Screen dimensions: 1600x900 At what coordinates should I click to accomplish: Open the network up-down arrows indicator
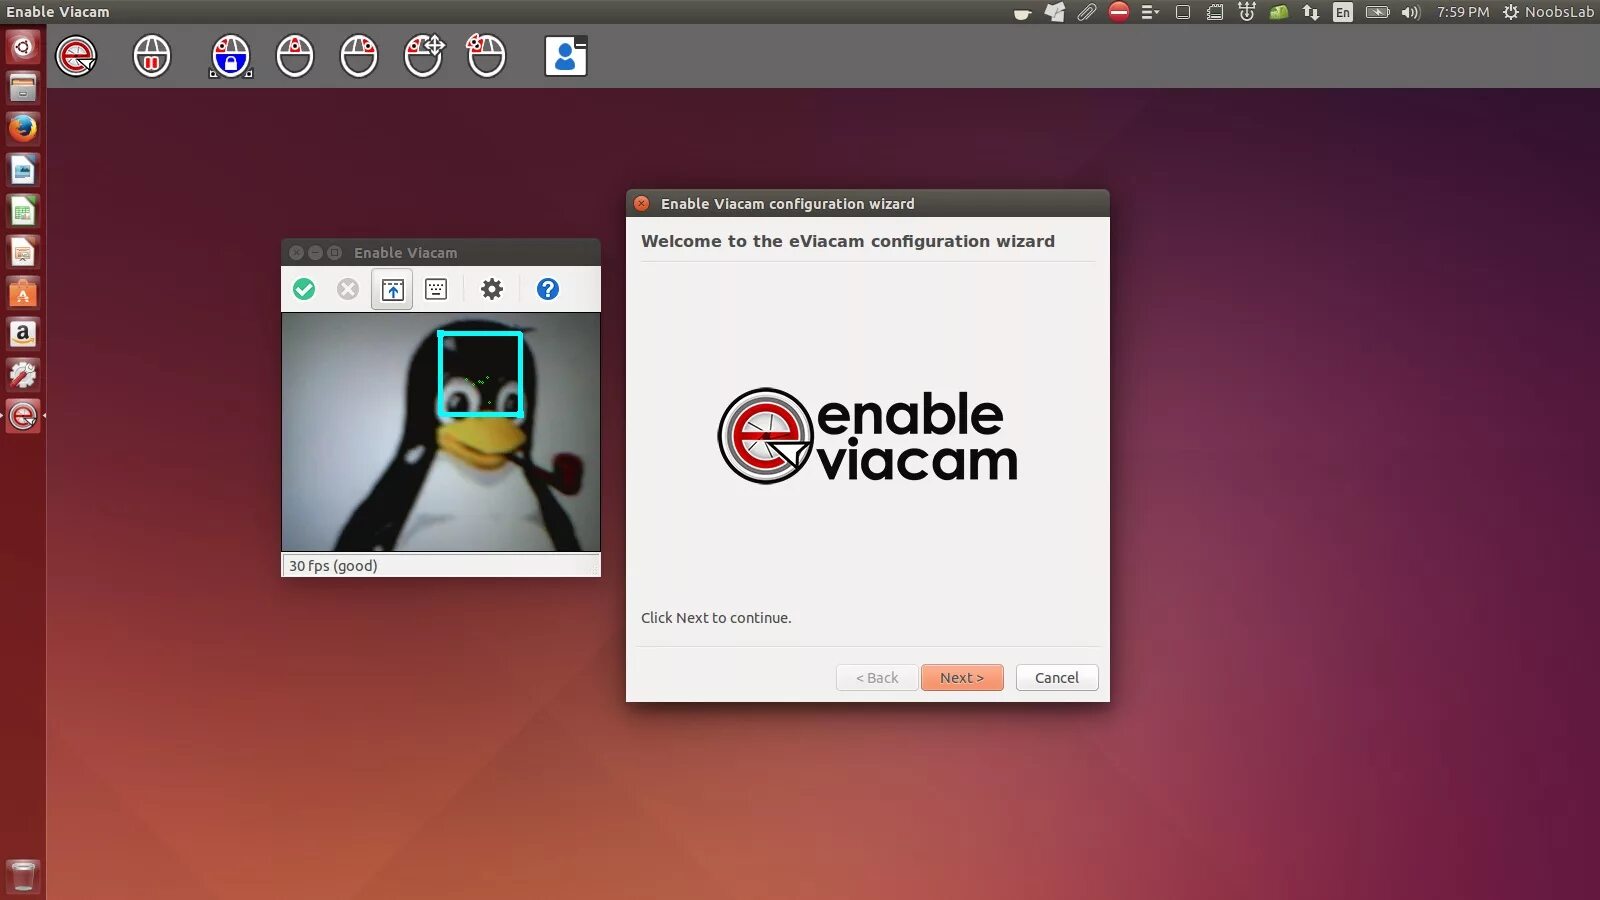click(x=1310, y=12)
